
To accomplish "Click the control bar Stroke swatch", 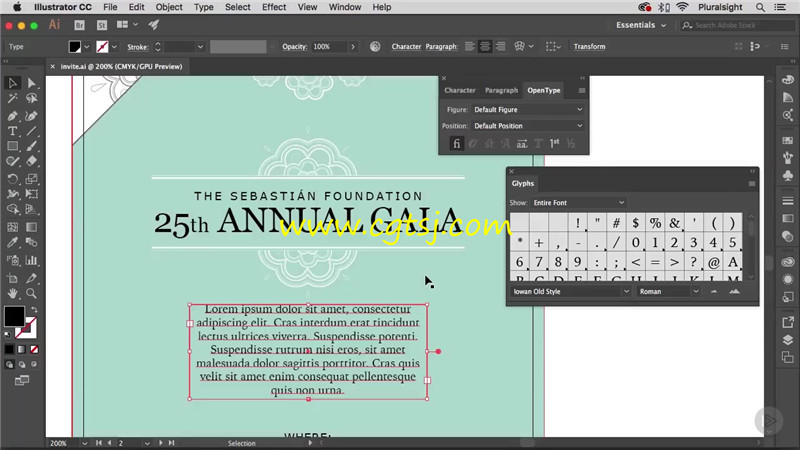I will coord(102,47).
